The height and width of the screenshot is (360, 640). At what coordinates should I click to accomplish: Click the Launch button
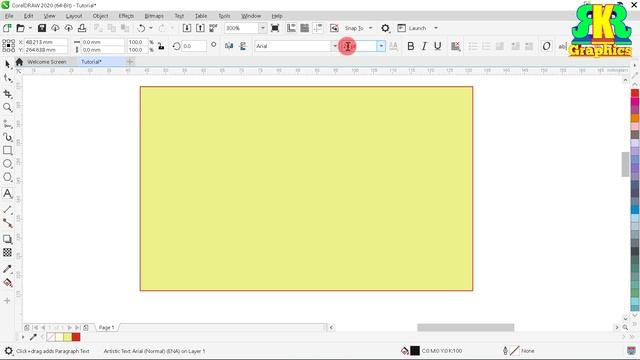(x=412, y=28)
